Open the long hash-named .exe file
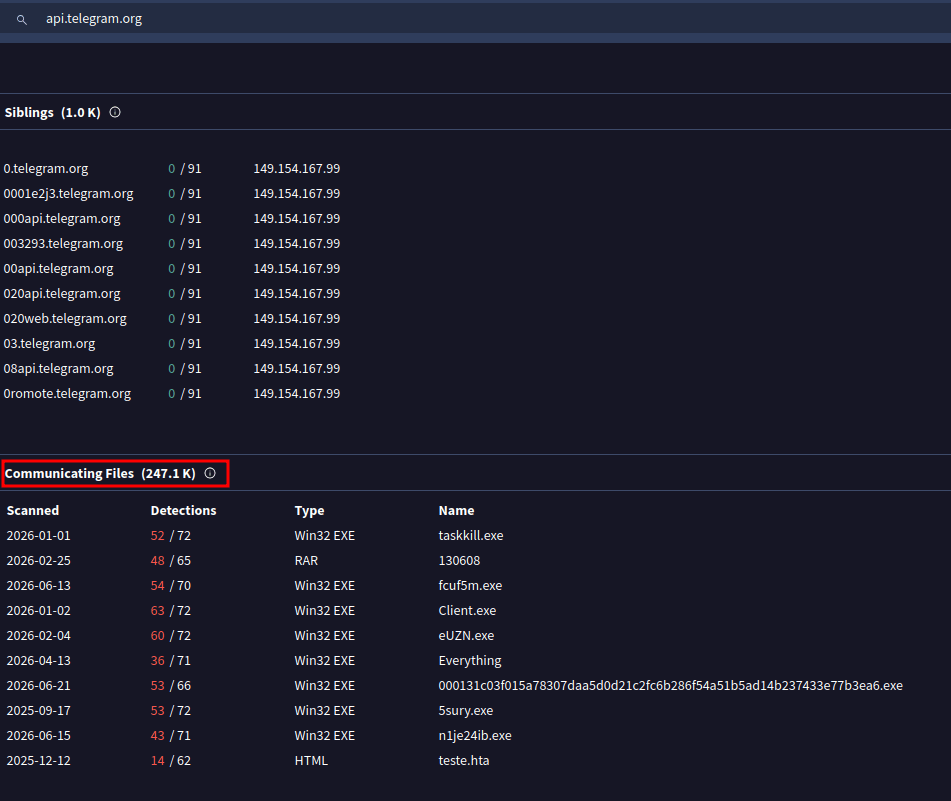 (x=670, y=685)
